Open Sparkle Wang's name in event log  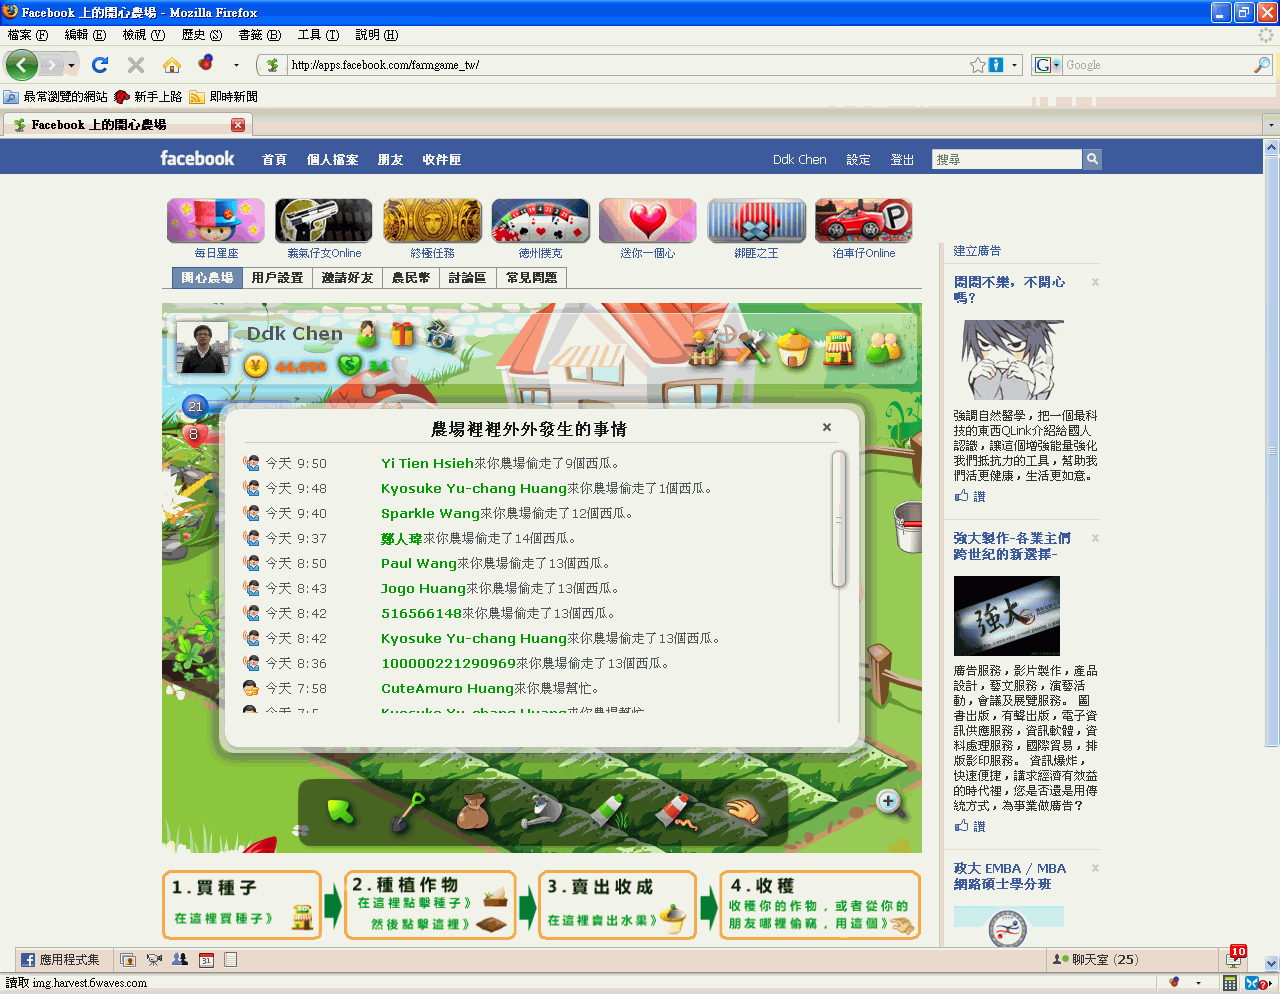click(x=430, y=513)
